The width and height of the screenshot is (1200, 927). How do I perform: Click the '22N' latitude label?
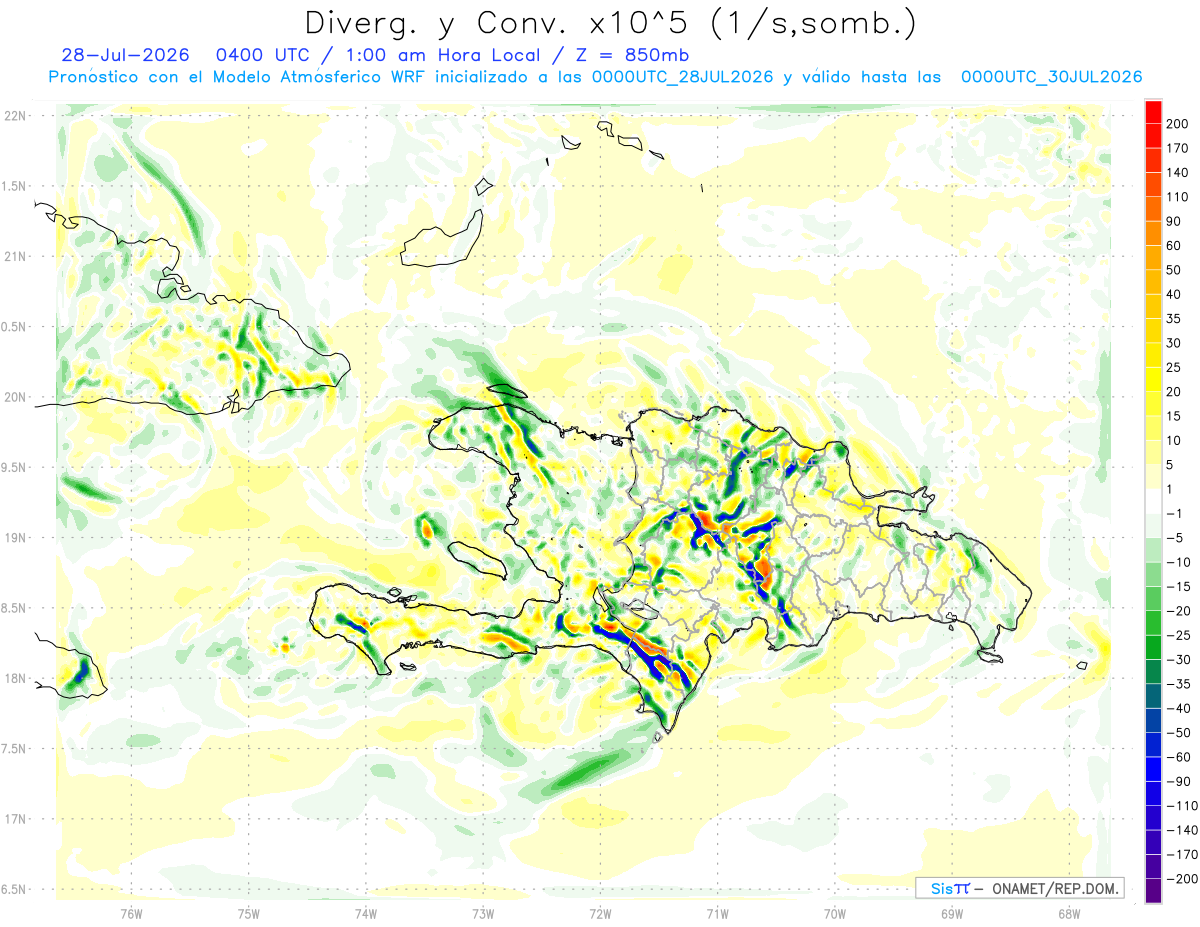(x=14, y=116)
